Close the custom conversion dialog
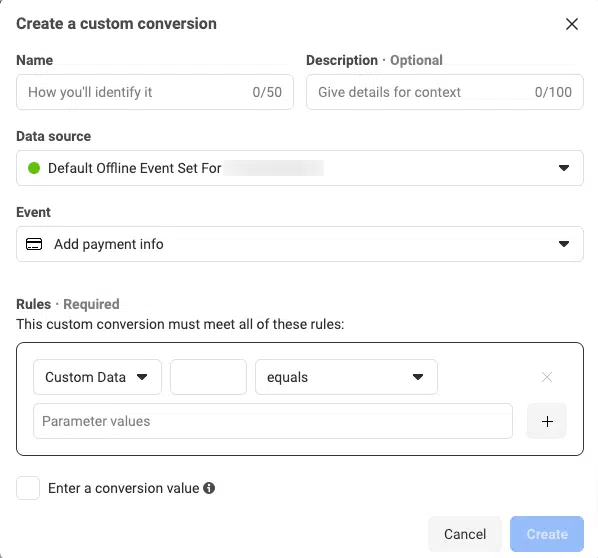Viewport: 598px width, 558px height. coord(572,24)
